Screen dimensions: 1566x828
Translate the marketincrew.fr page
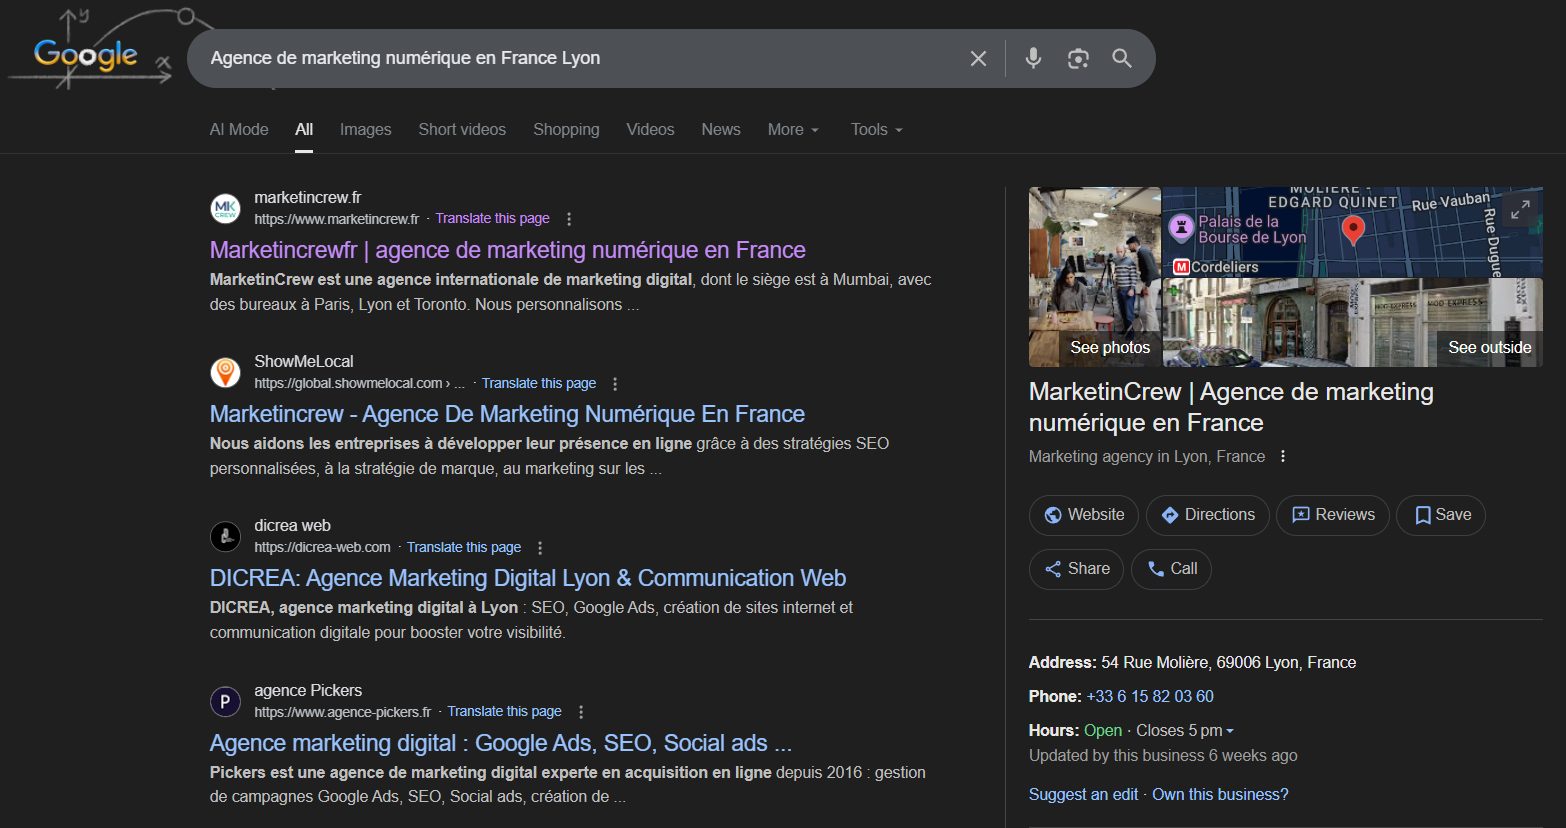click(492, 219)
